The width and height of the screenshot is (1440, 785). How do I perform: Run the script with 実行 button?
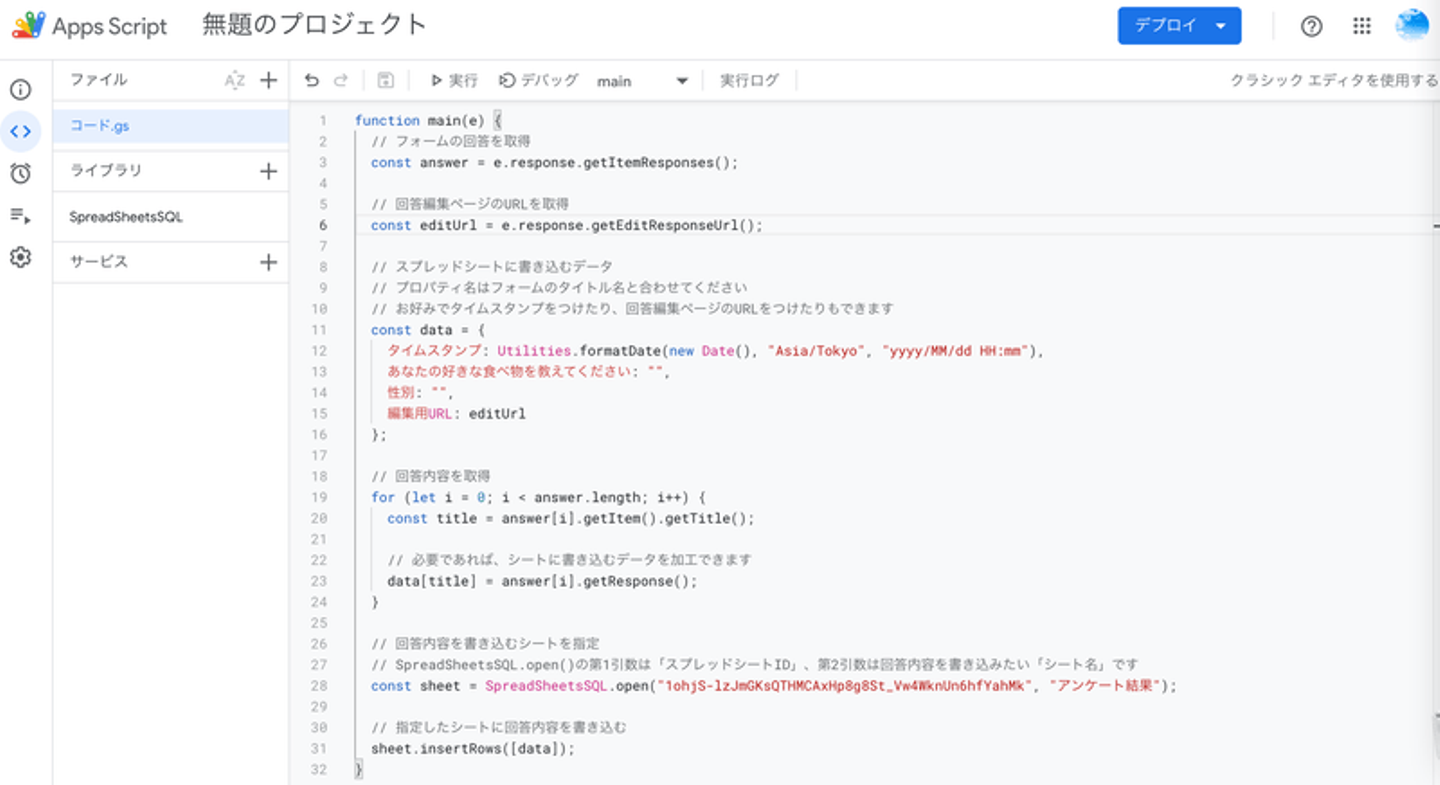(x=453, y=81)
